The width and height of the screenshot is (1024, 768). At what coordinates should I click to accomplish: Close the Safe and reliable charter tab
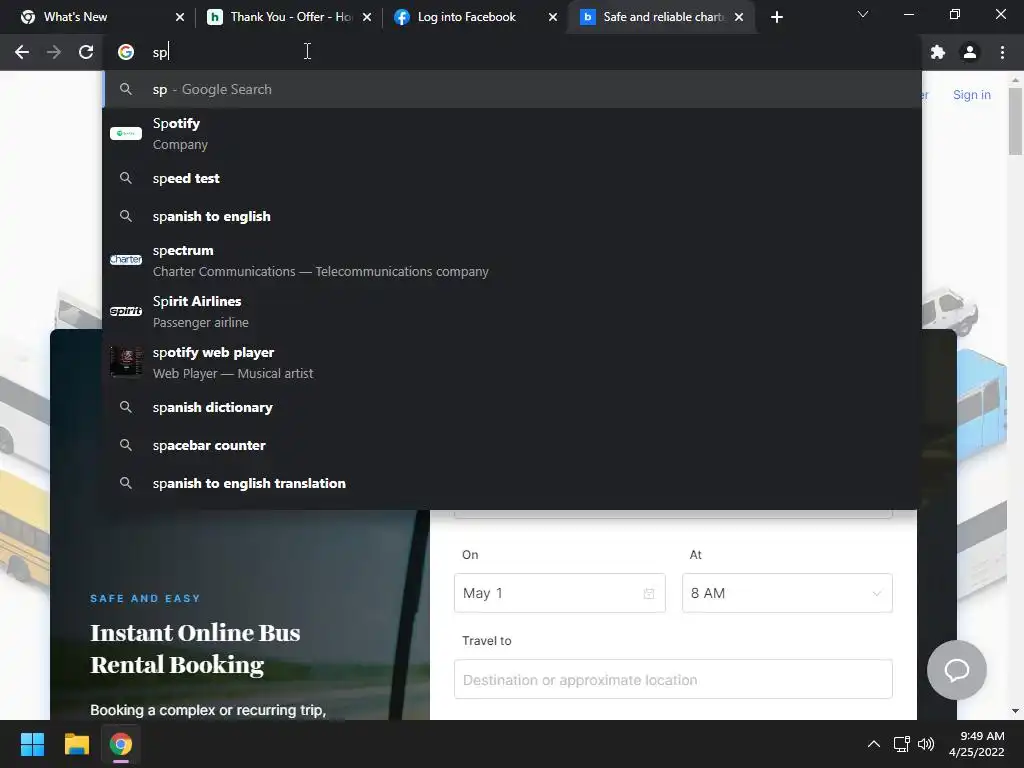(739, 17)
